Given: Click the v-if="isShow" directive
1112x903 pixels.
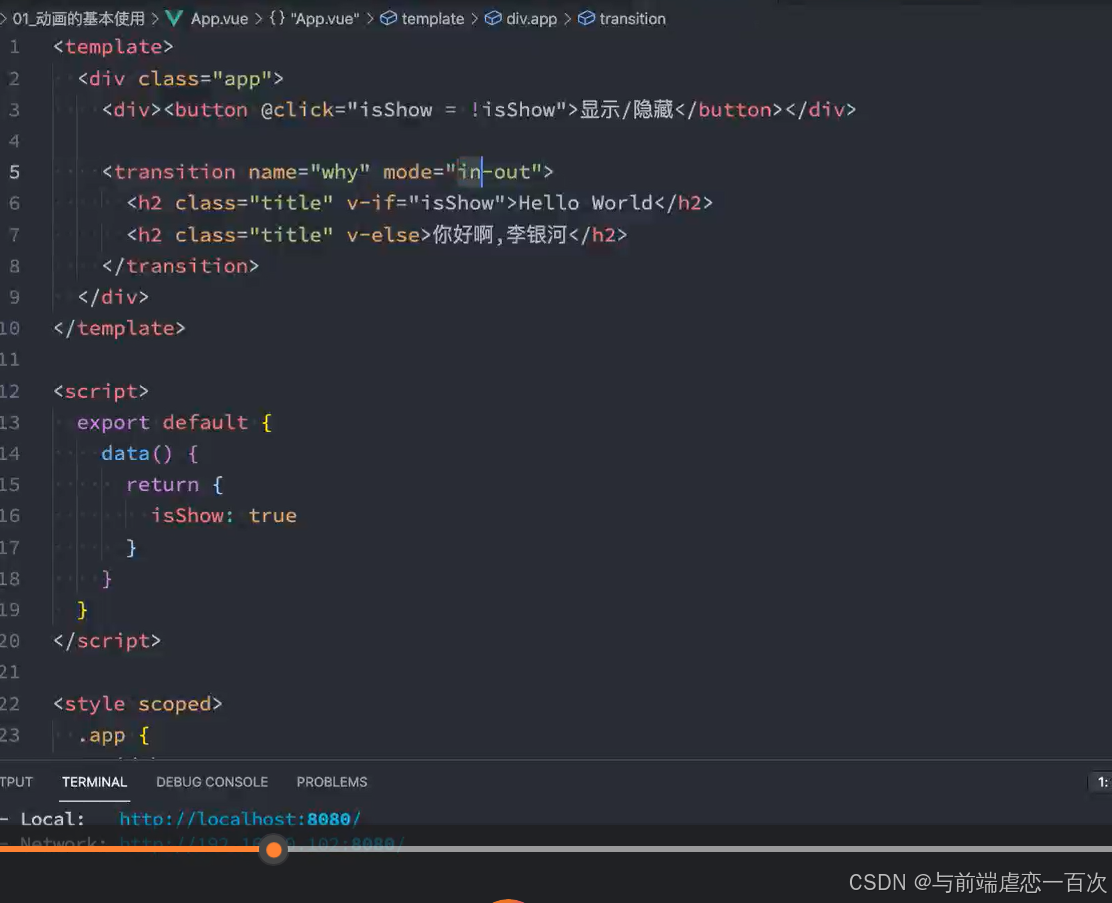Looking at the screenshot, I should click(x=426, y=203).
